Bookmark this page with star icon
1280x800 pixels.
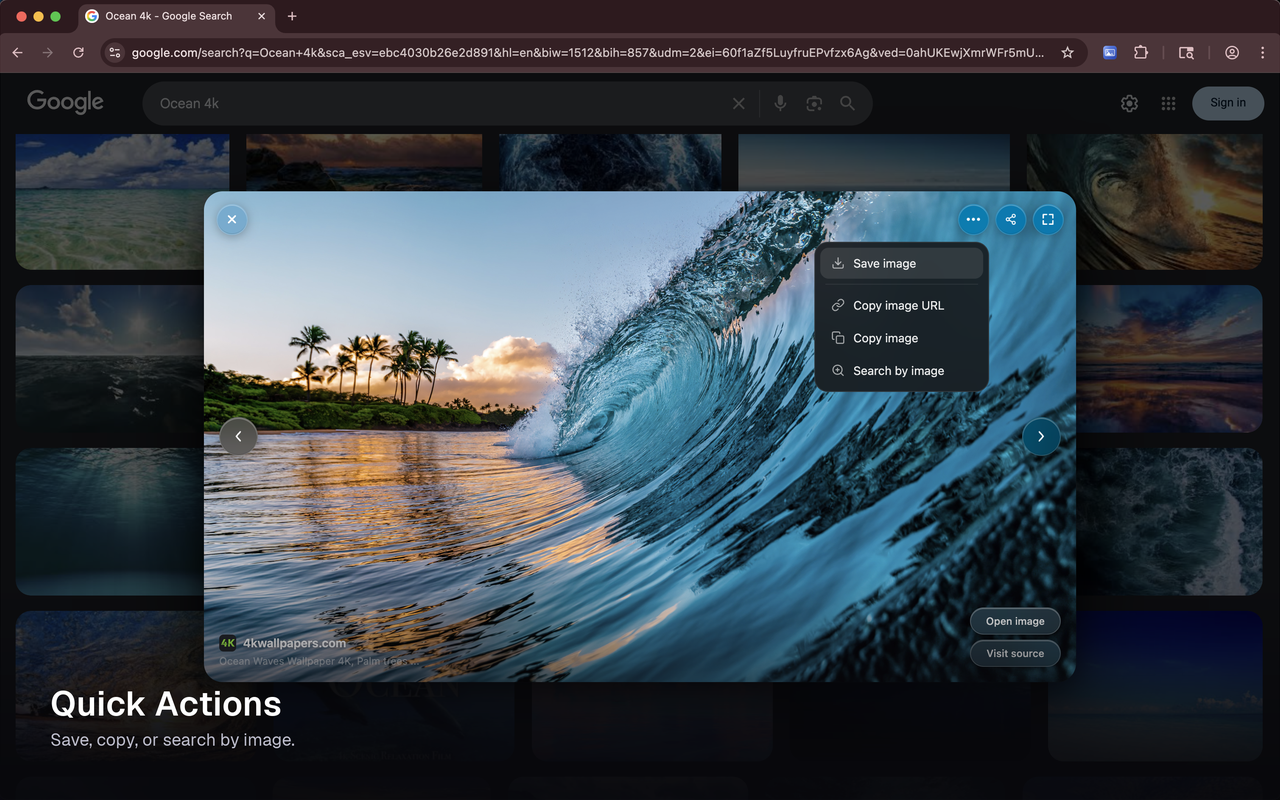[1067, 53]
